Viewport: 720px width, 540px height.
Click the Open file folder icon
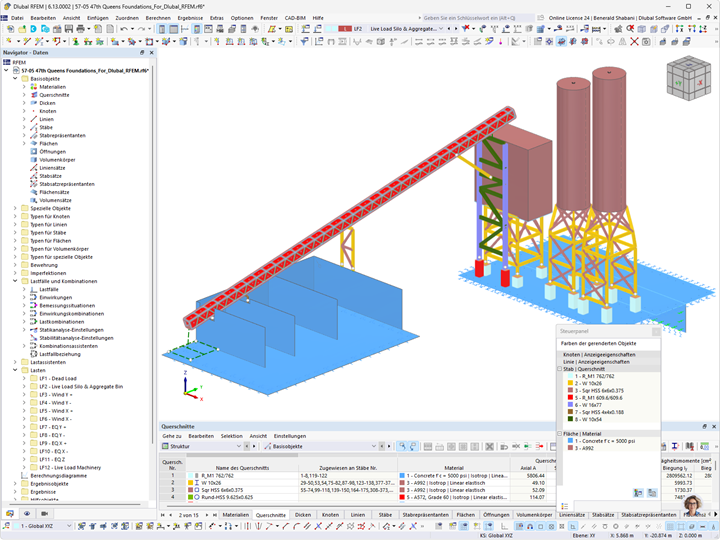point(22,29)
